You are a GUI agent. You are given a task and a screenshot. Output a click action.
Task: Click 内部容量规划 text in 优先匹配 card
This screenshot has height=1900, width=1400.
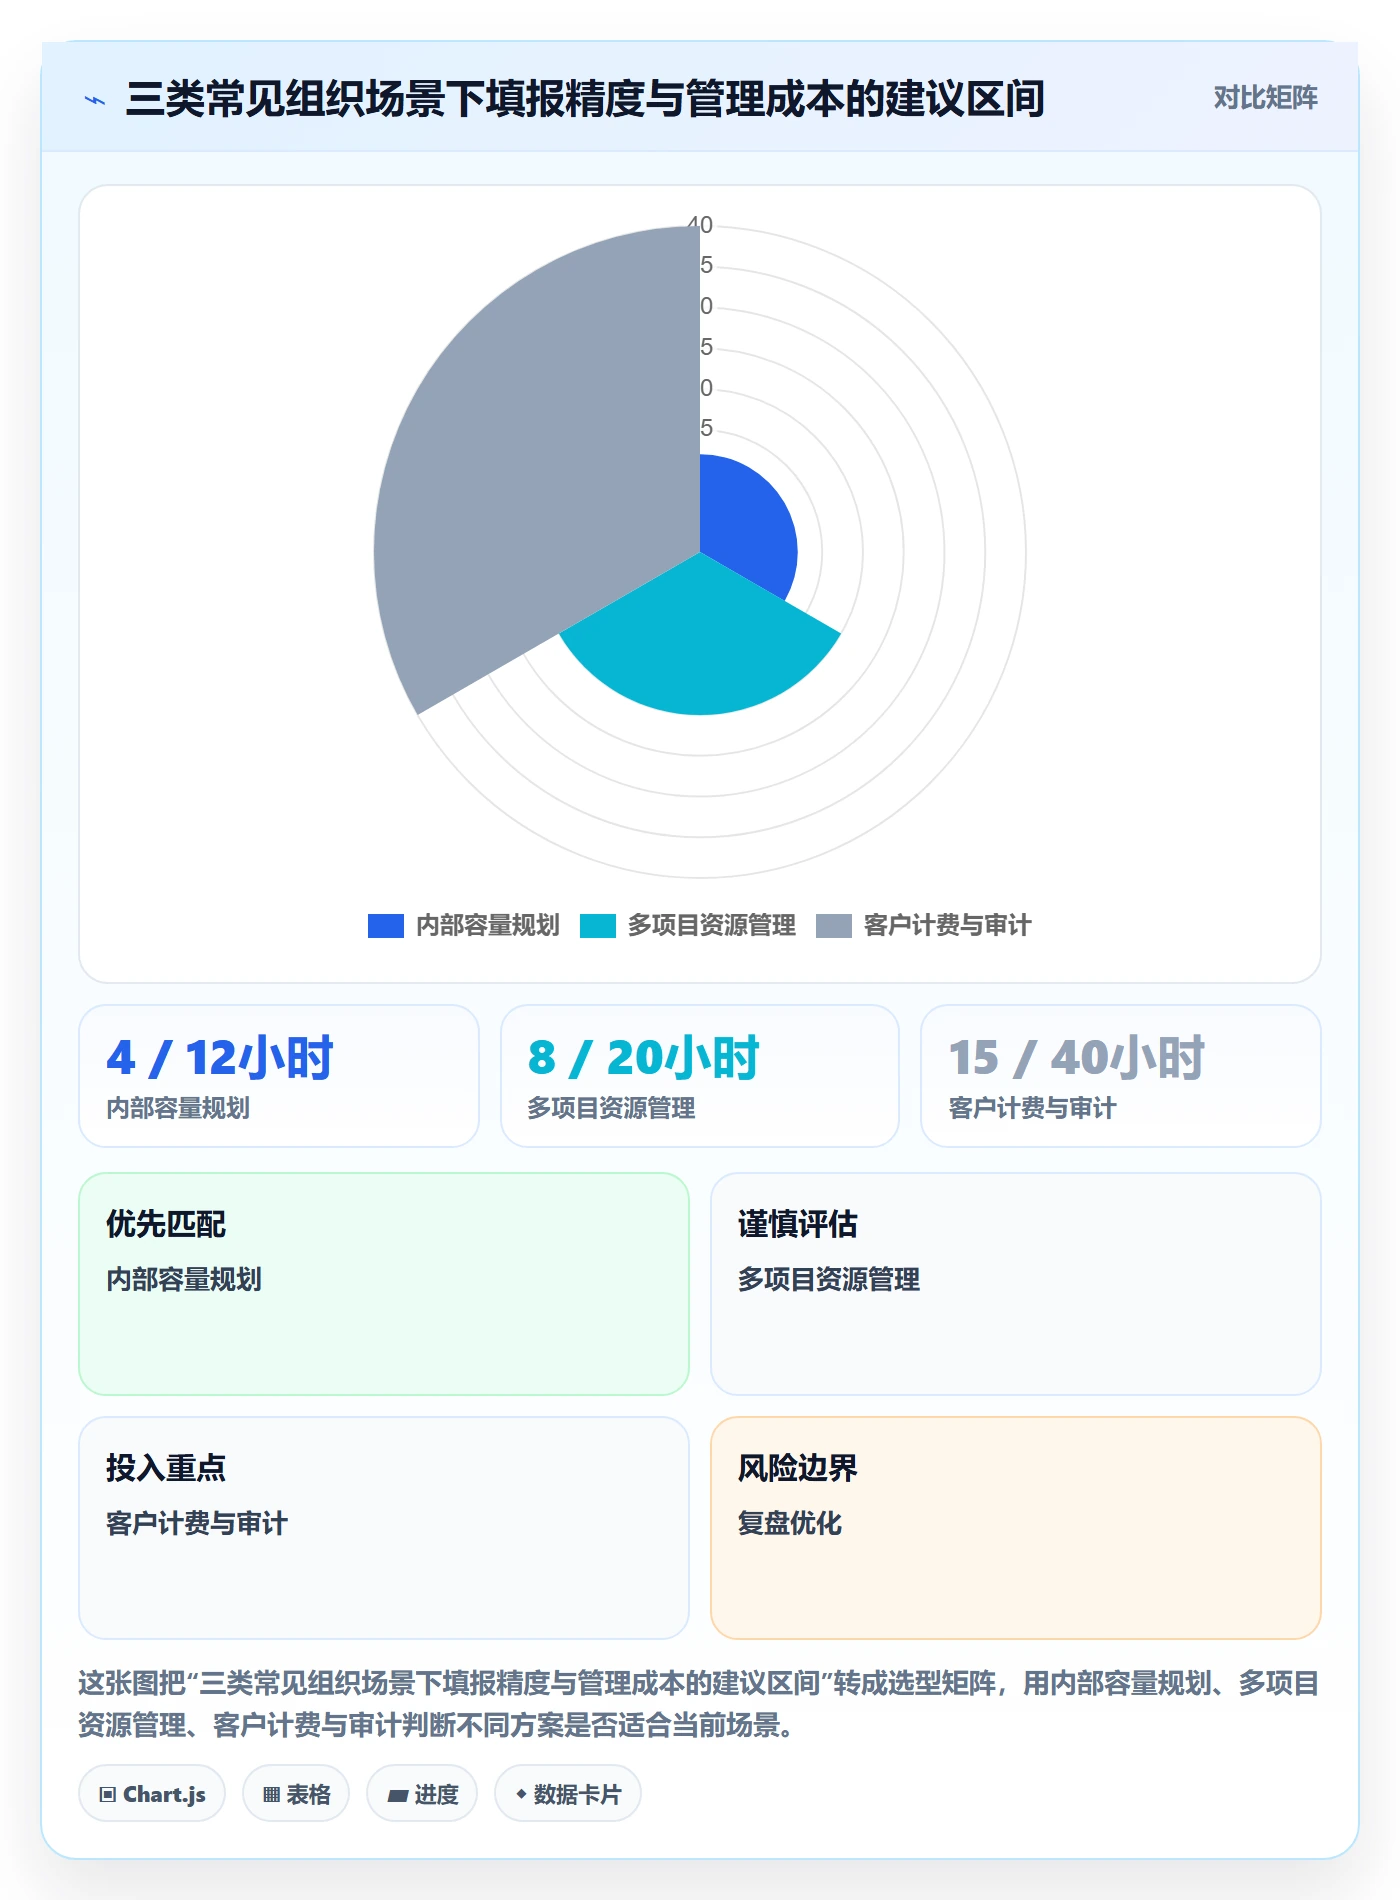(x=184, y=1279)
